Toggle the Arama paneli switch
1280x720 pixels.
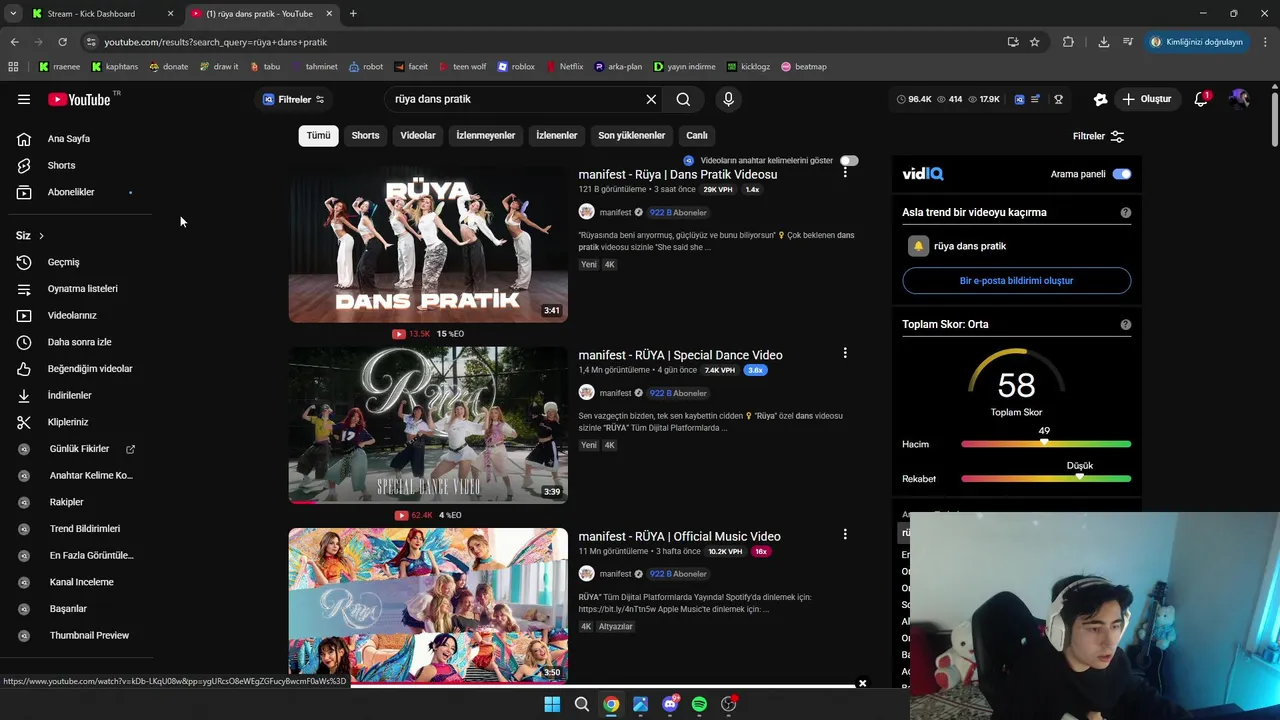point(1122,174)
